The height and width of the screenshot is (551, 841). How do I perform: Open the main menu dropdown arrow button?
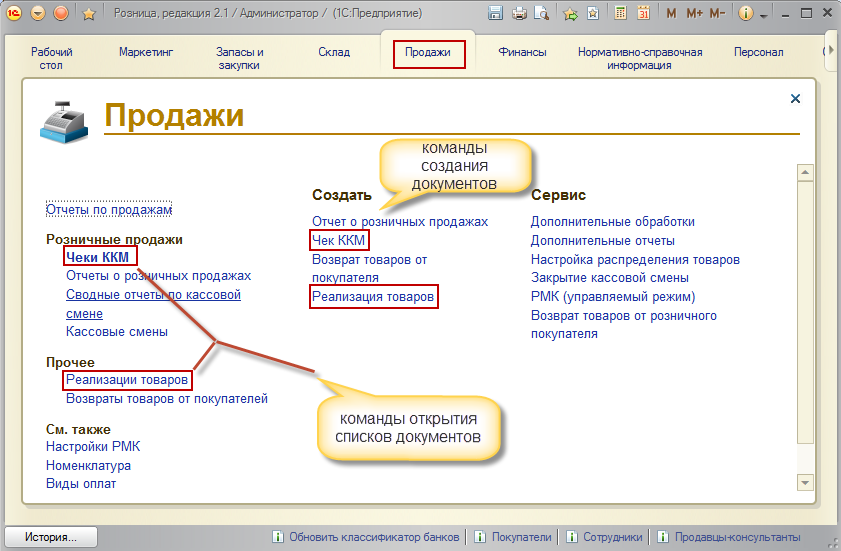coord(38,13)
